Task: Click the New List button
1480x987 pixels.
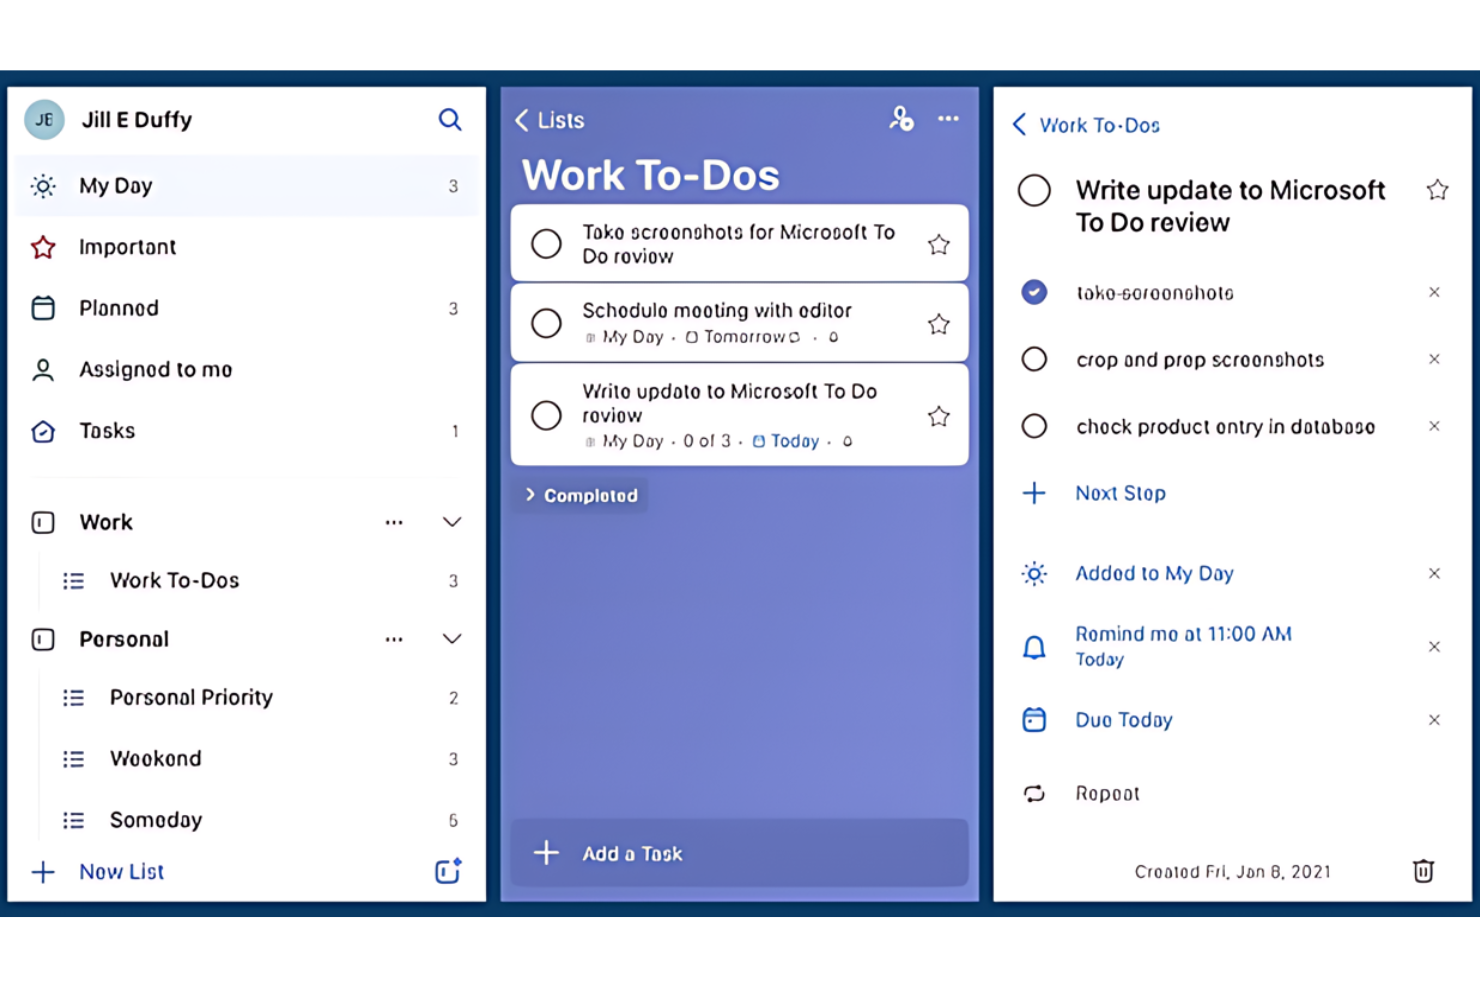Action: (120, 872)
